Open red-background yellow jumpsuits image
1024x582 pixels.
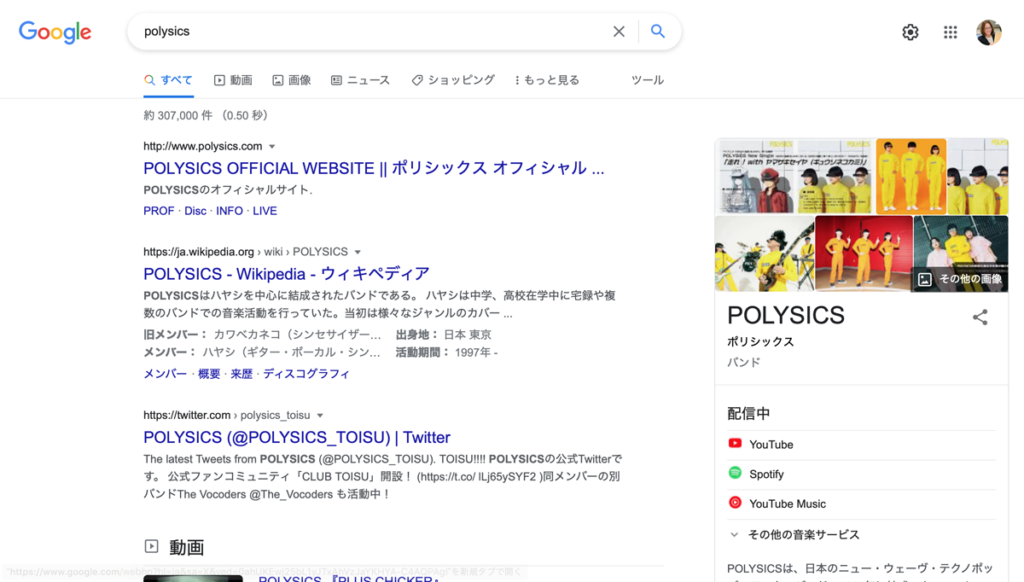(863, 253)
